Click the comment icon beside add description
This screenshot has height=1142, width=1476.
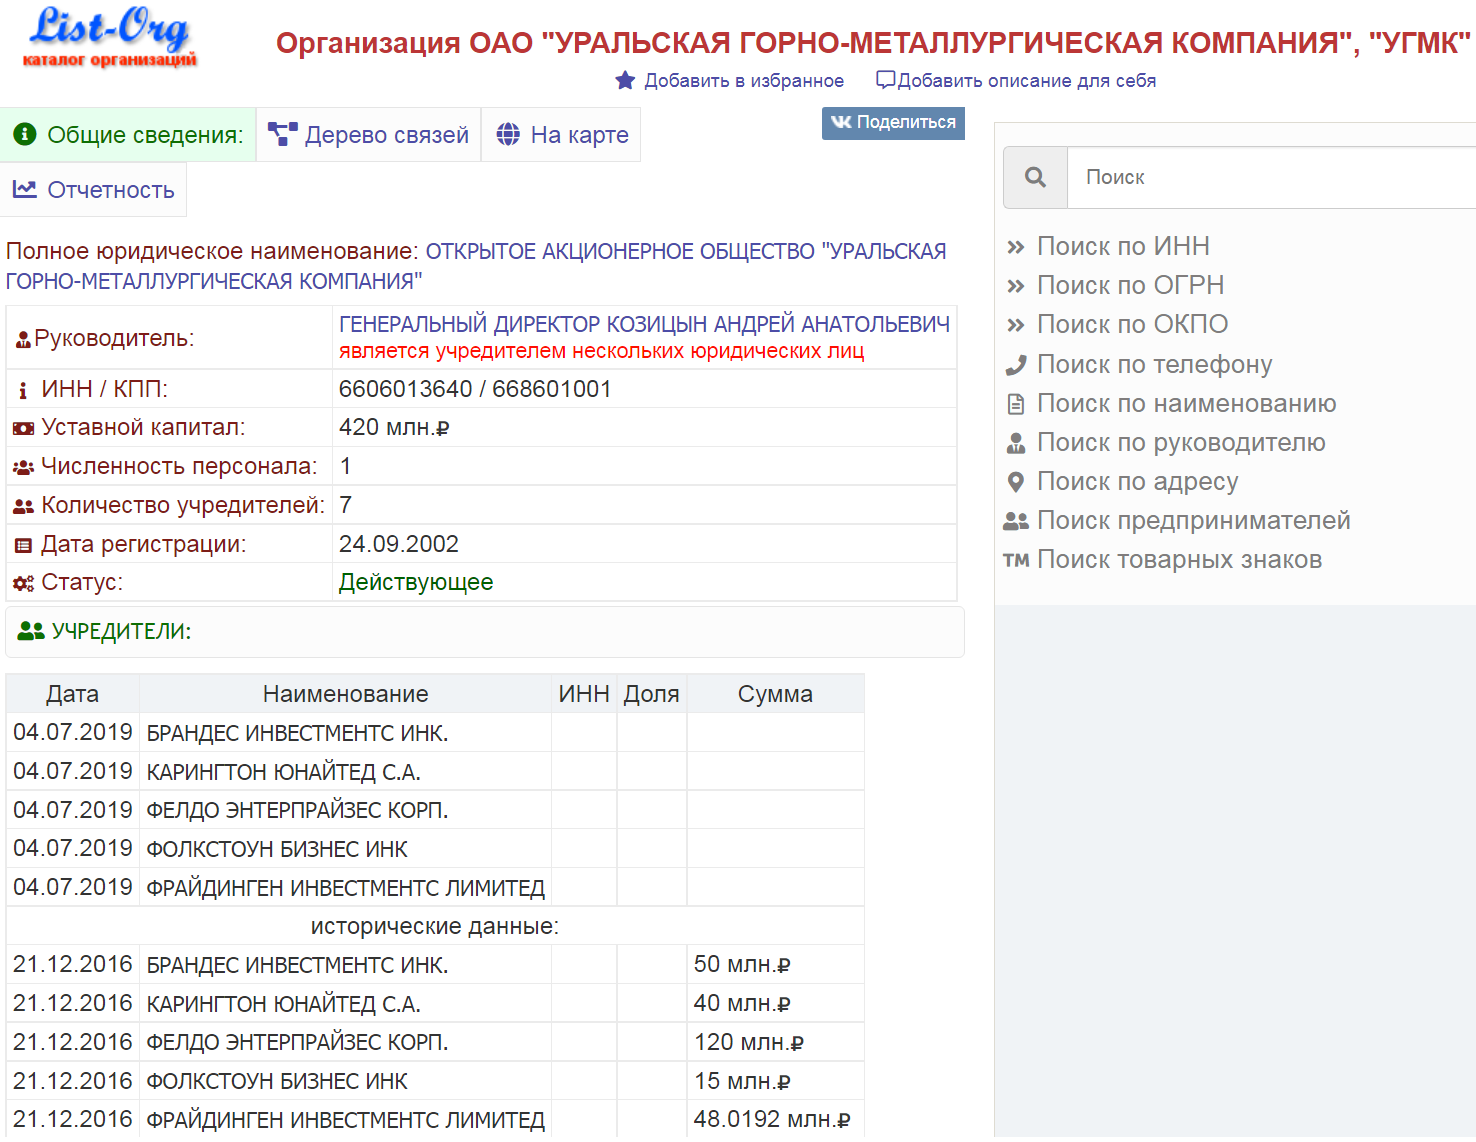885,79
